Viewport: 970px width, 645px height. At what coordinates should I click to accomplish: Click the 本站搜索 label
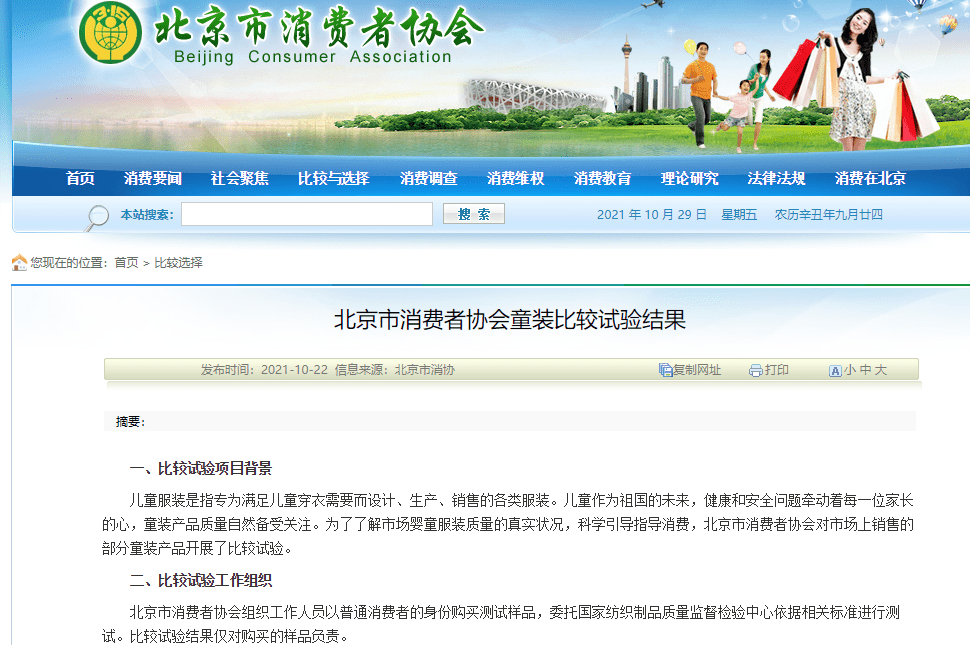147,215
